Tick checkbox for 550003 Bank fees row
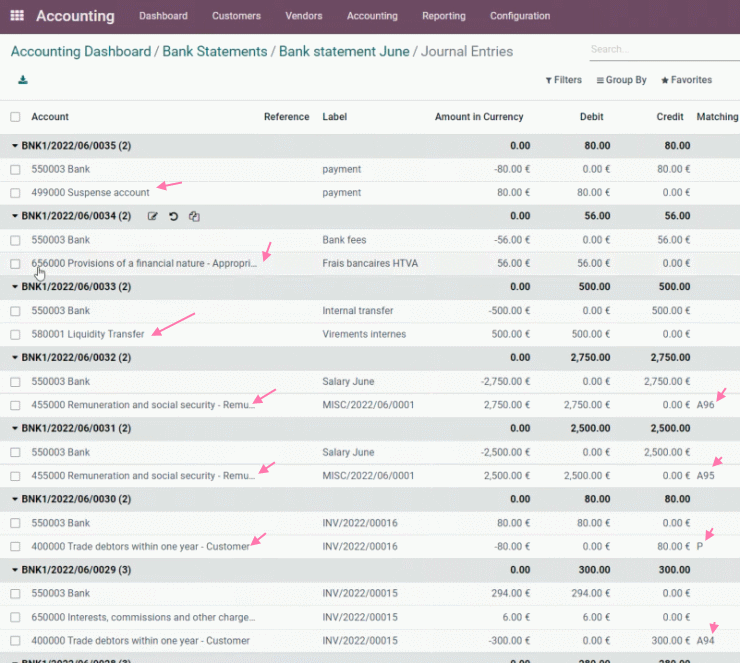Screen dimensions: 740x663 15,240
